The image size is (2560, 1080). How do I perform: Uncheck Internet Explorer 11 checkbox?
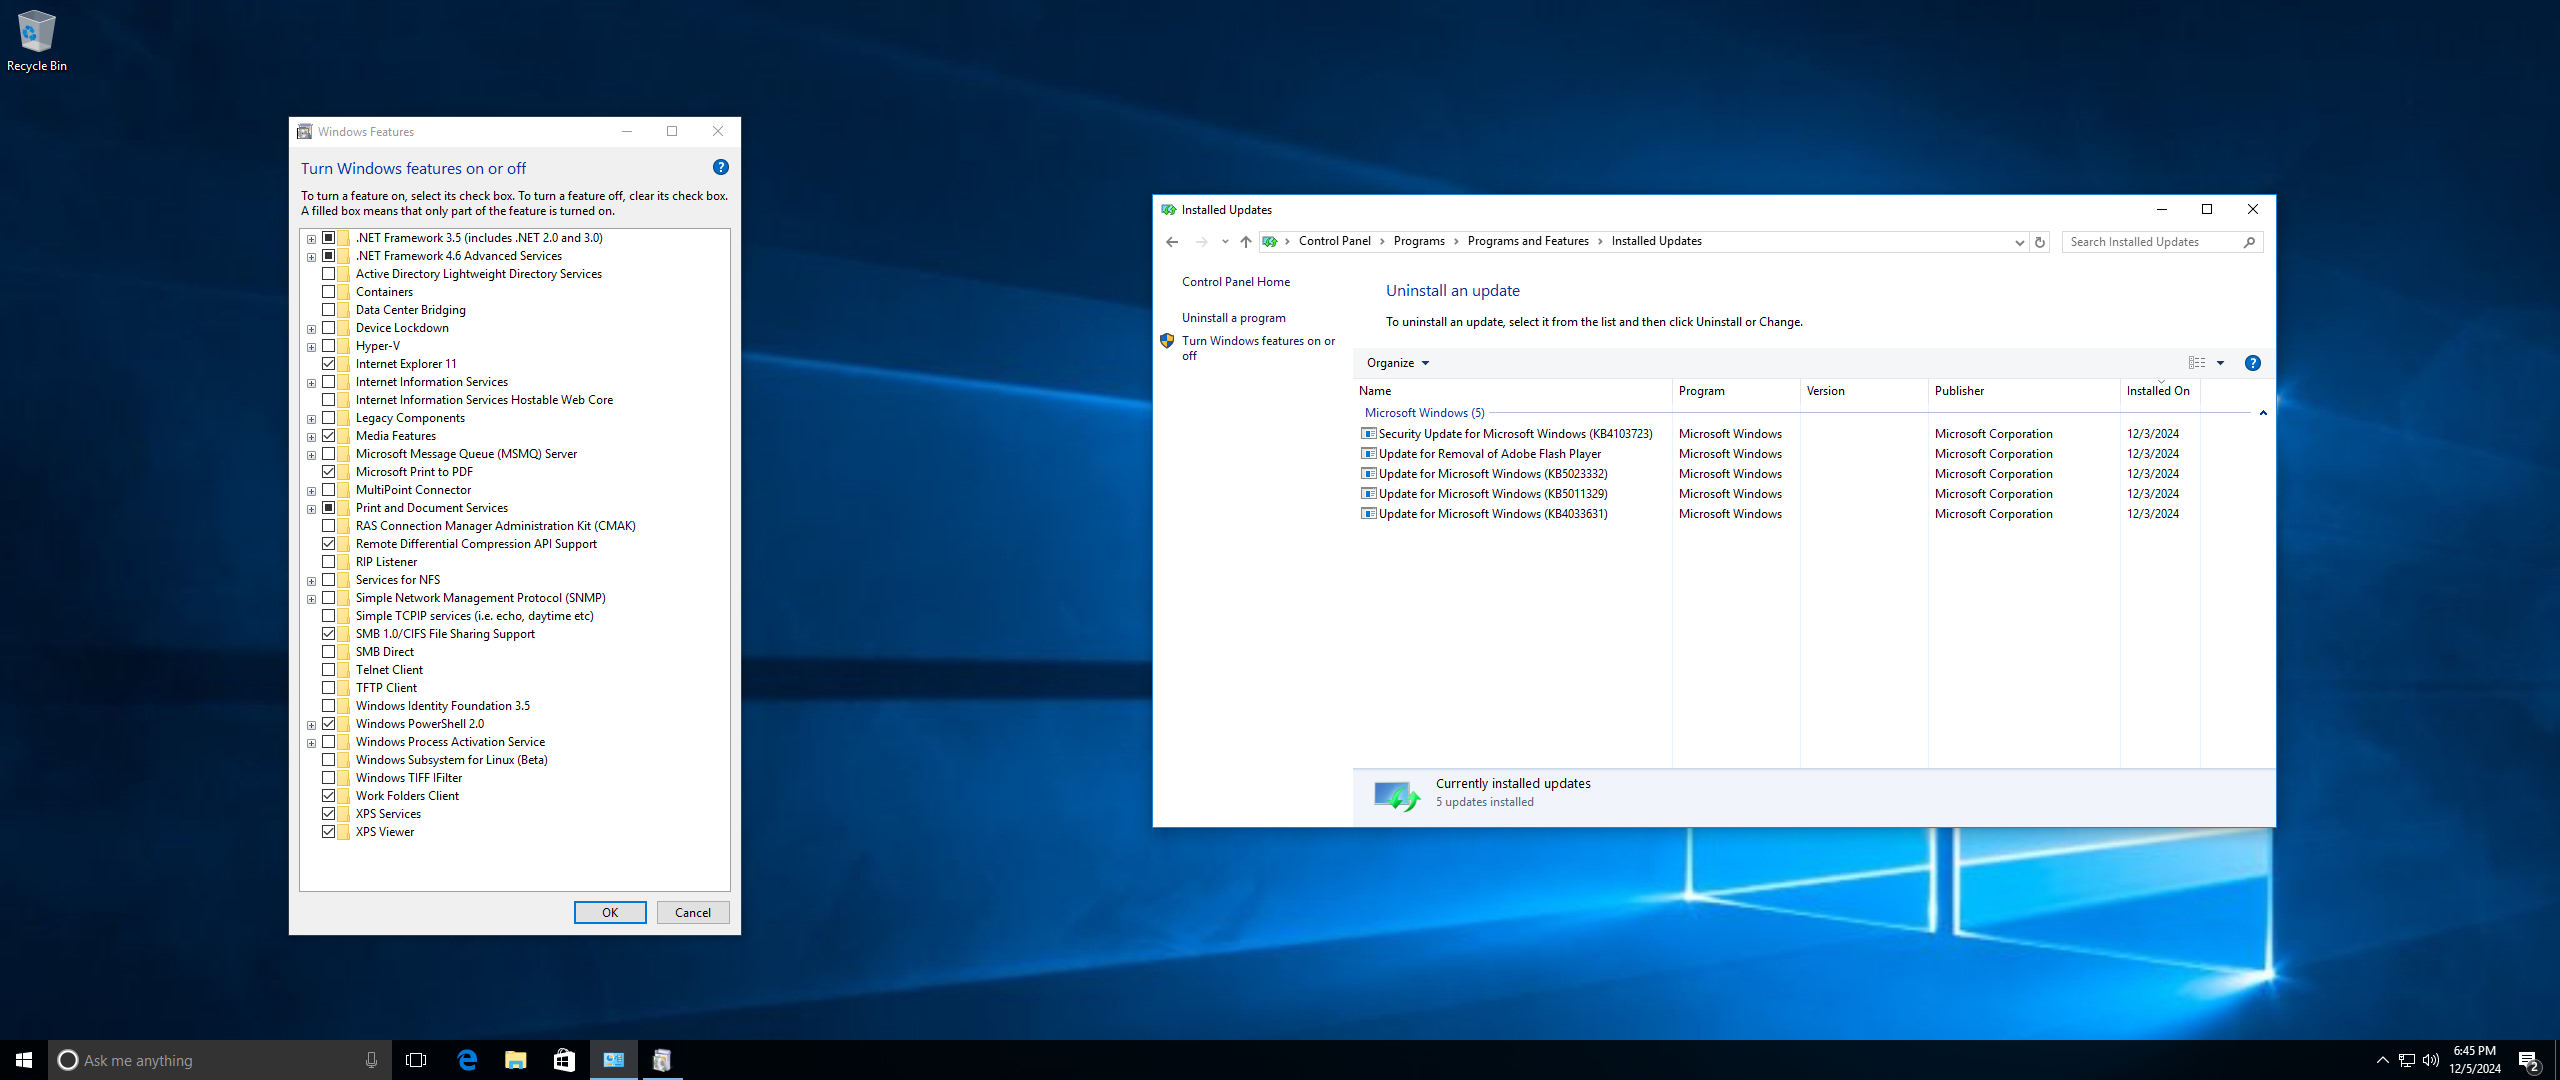[x=328, y=364]
